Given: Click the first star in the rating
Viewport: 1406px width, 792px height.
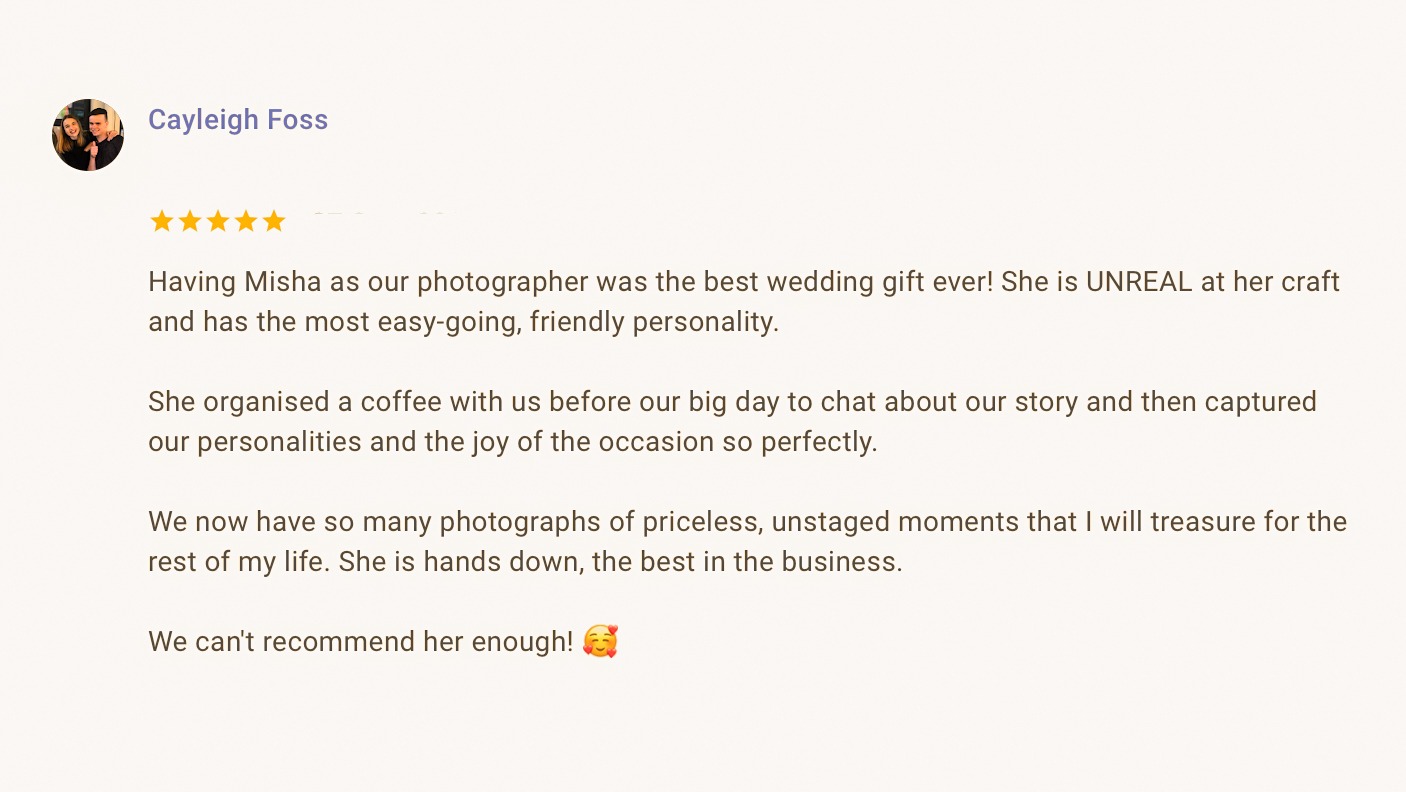Looking at the screenshot, I should click(x=161, y=221).
